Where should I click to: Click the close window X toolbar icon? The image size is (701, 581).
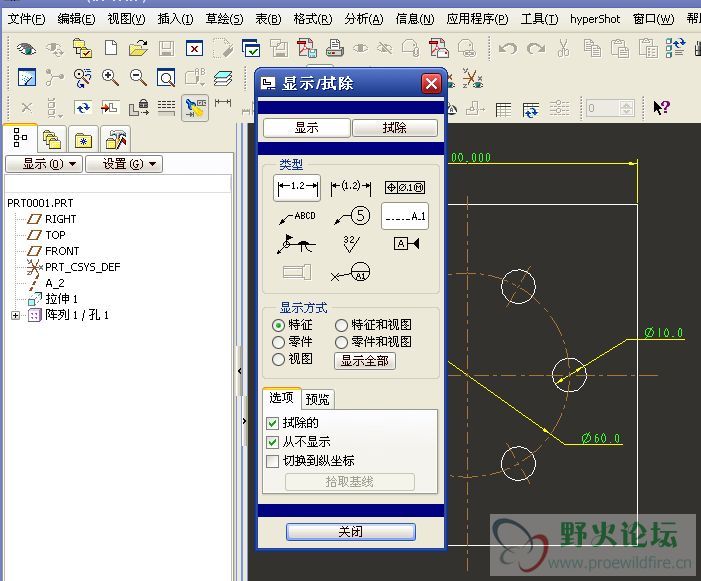[194, 48]
